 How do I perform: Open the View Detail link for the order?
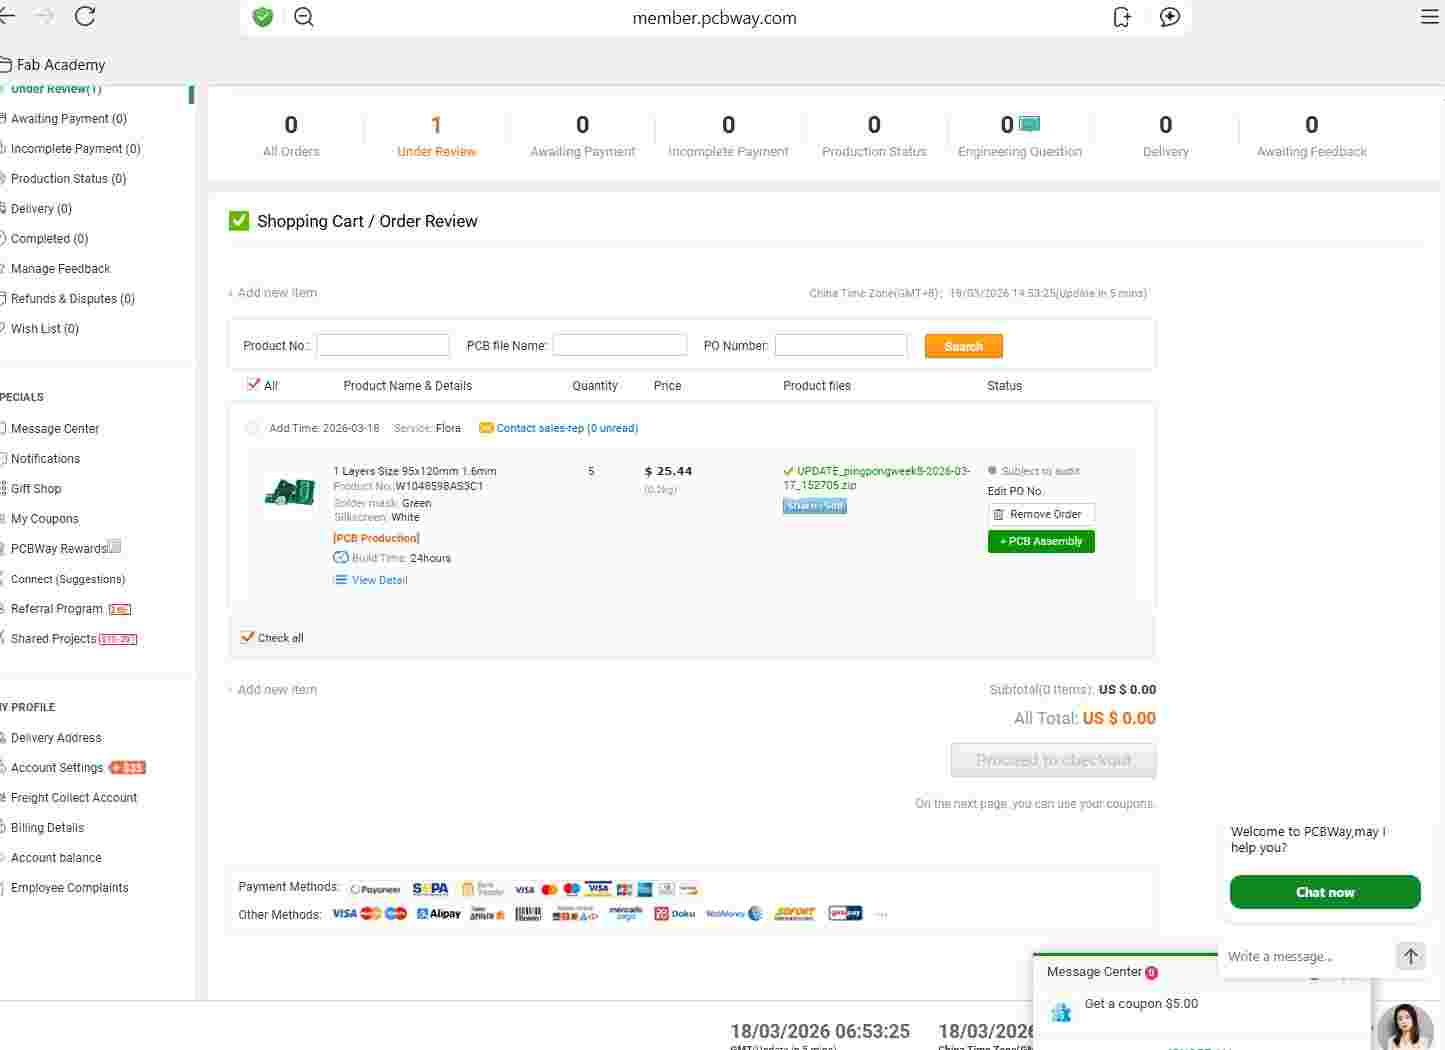tap(380, 580)
